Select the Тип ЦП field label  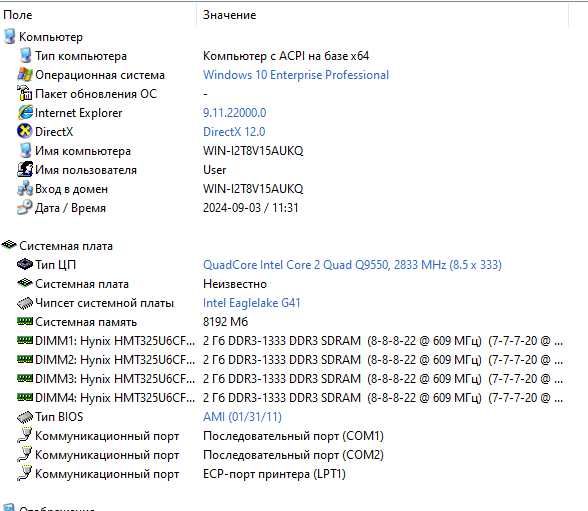(56, 265)
